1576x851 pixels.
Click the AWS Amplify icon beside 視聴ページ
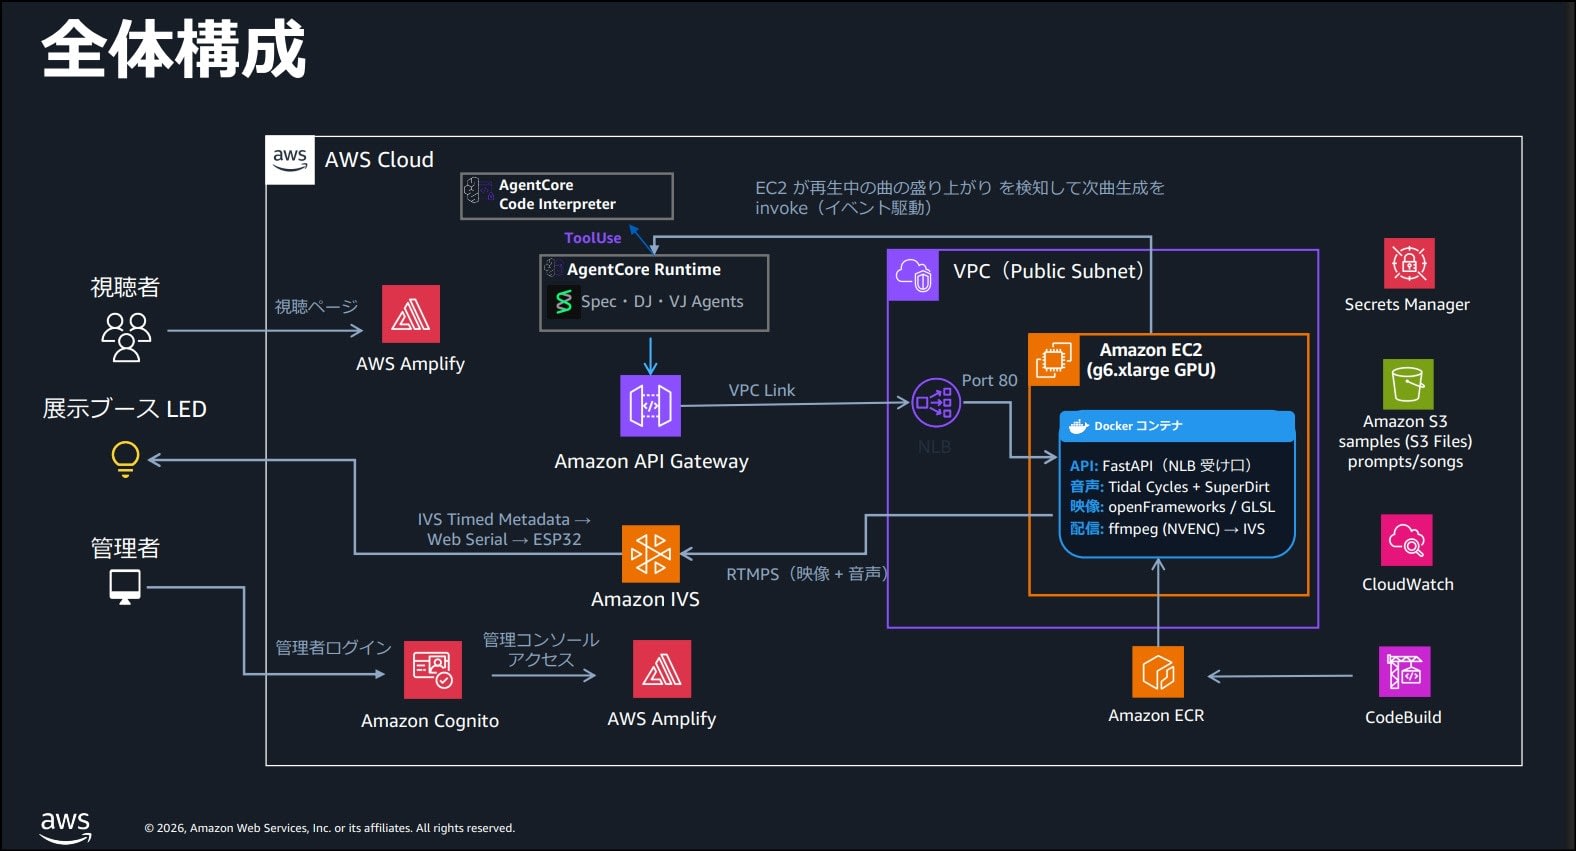[x=411, y=314]
